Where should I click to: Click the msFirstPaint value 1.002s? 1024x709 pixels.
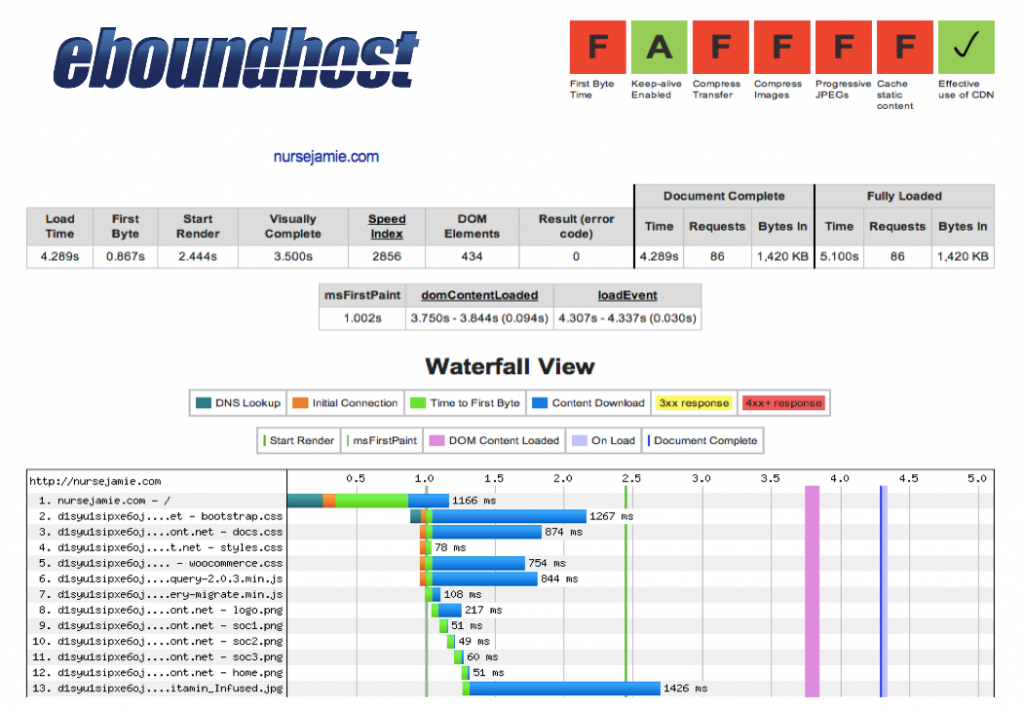[x=362, y=319]
